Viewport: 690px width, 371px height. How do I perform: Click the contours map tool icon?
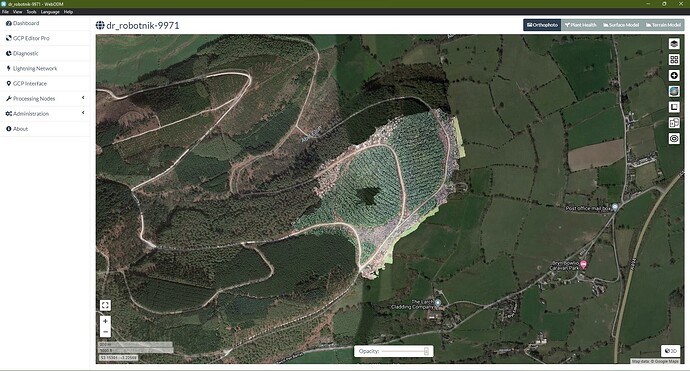pyautogui.click(x=674, y=139)
